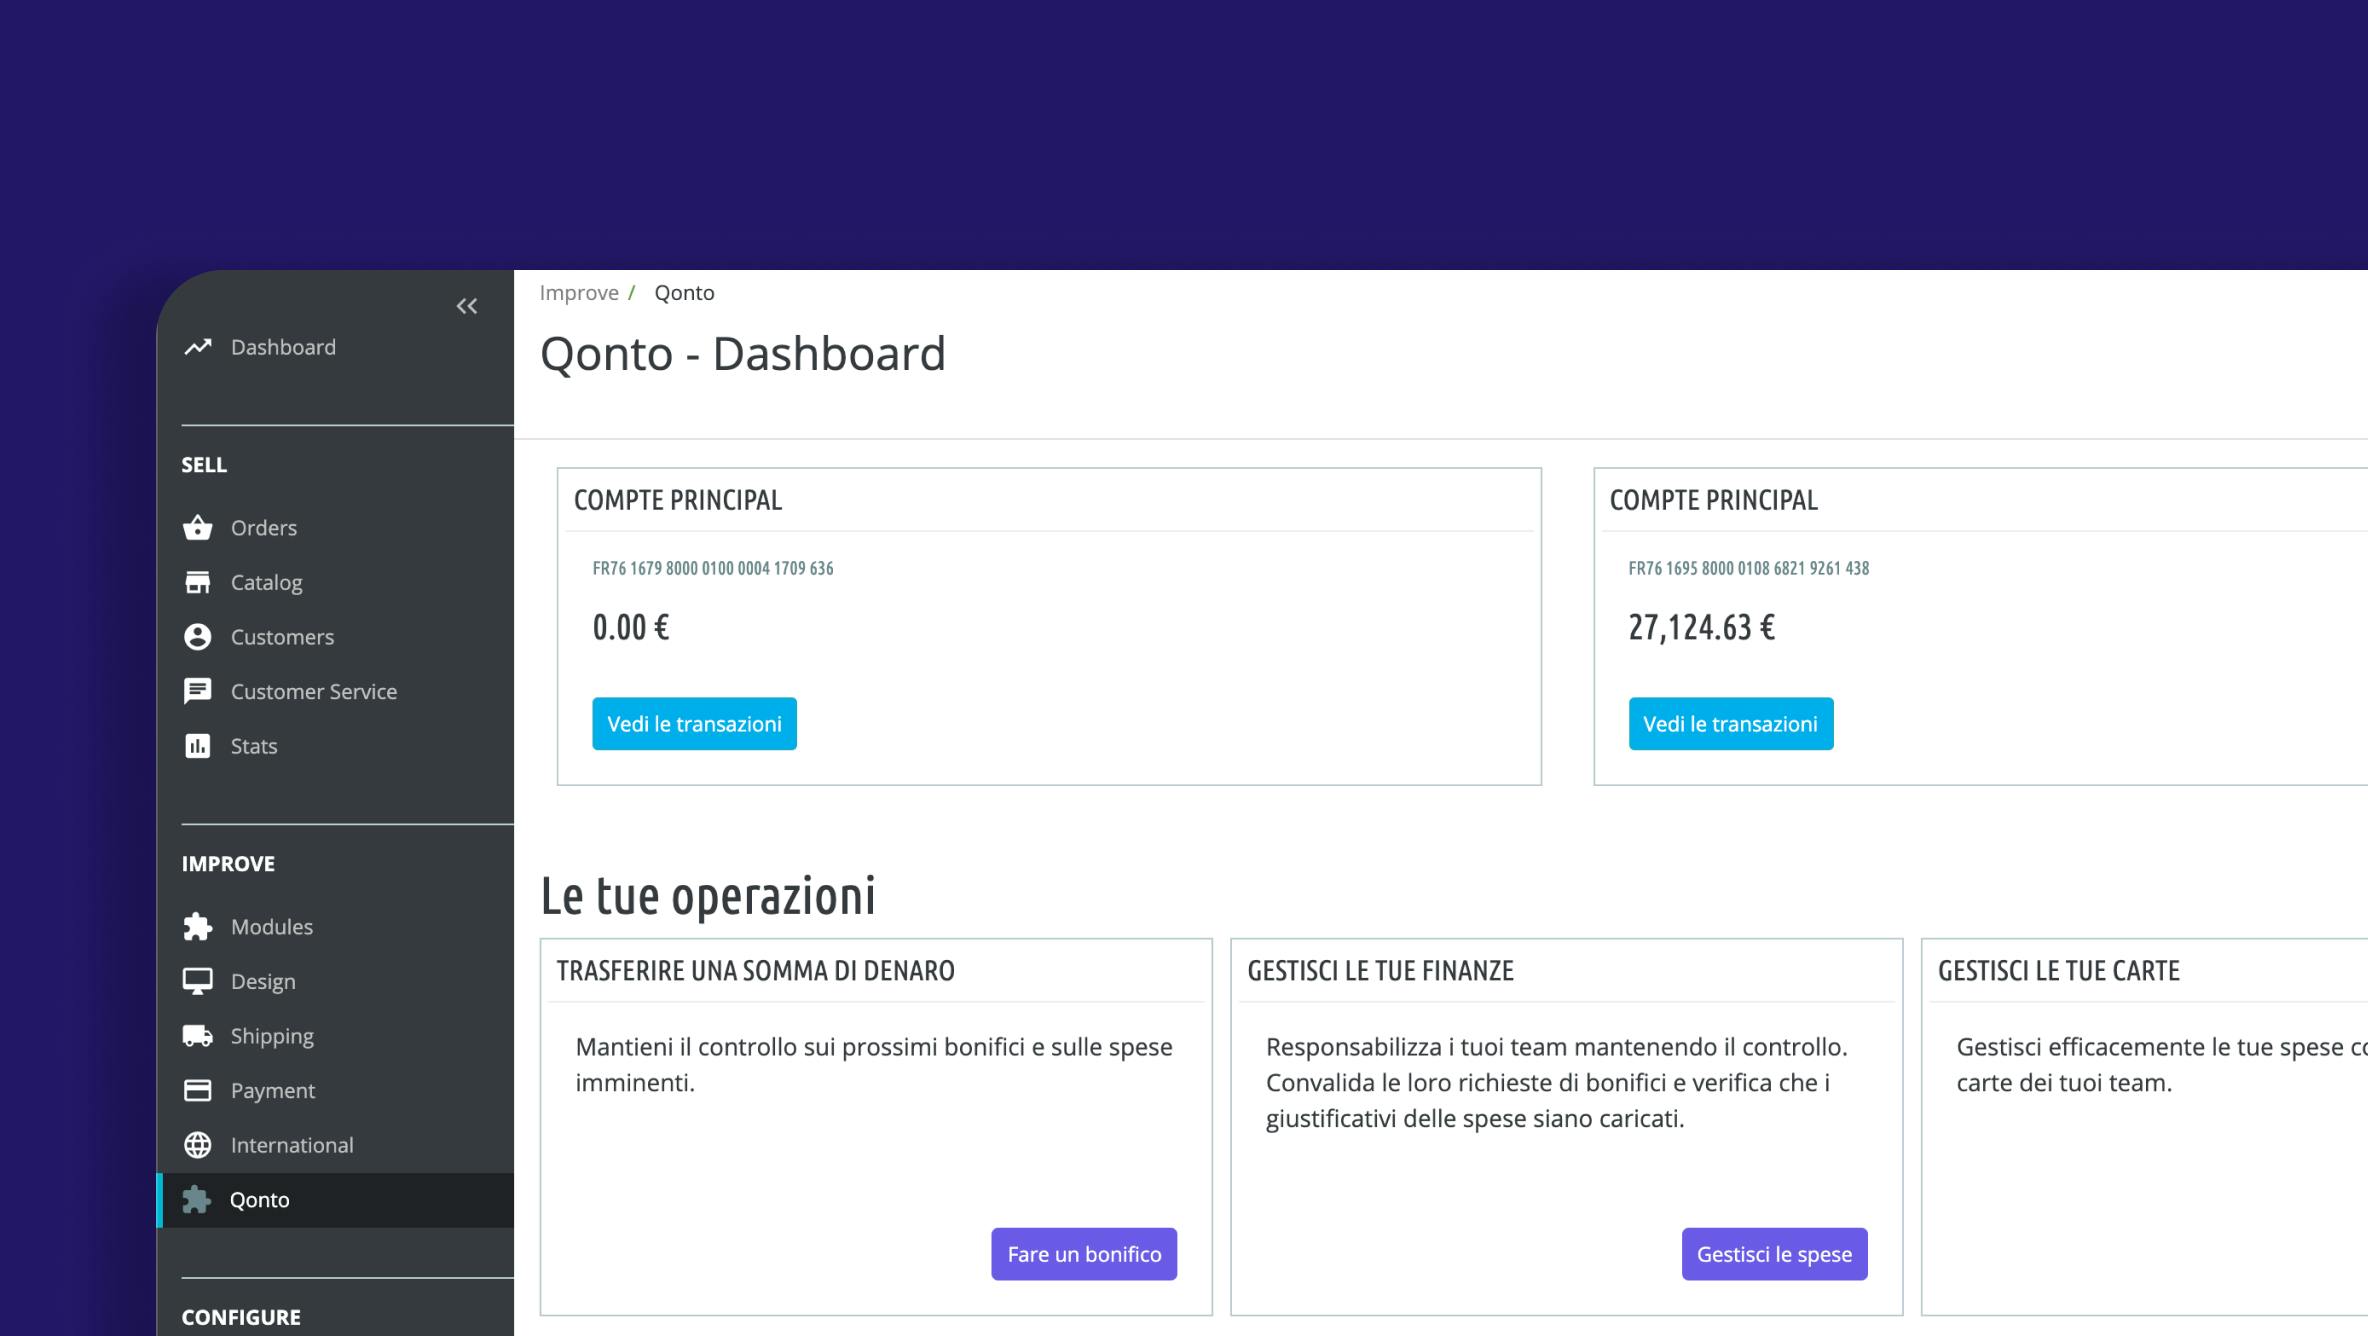Click the Qonto - Dashboard page title
The image size is (2368, 1336).
pos(743,354)
